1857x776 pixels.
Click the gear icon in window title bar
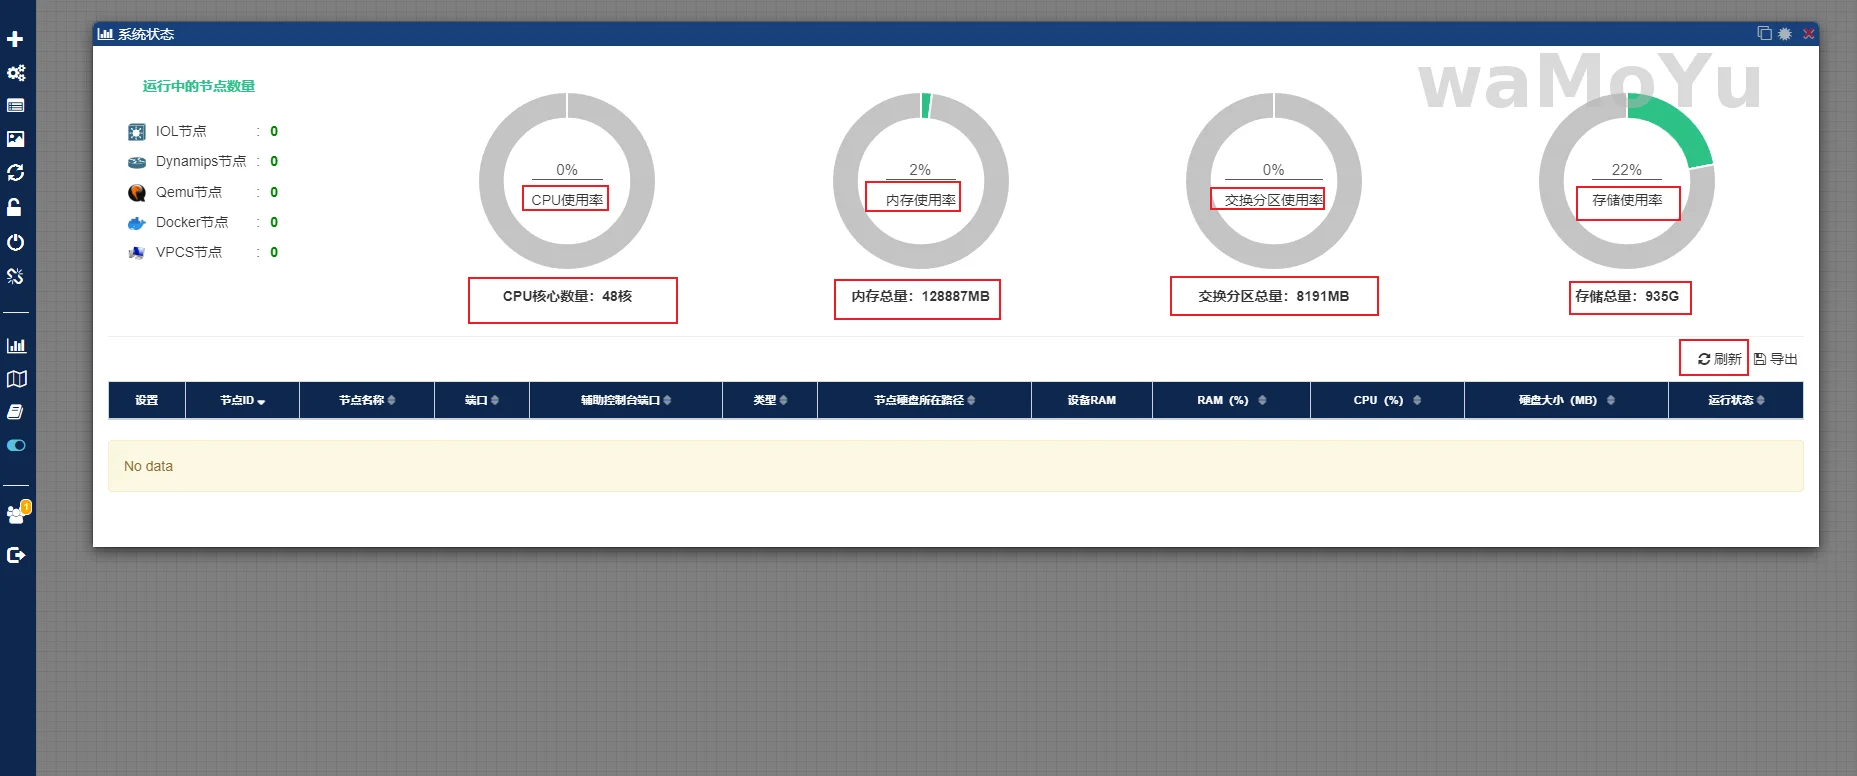(x=1785, y=34)
